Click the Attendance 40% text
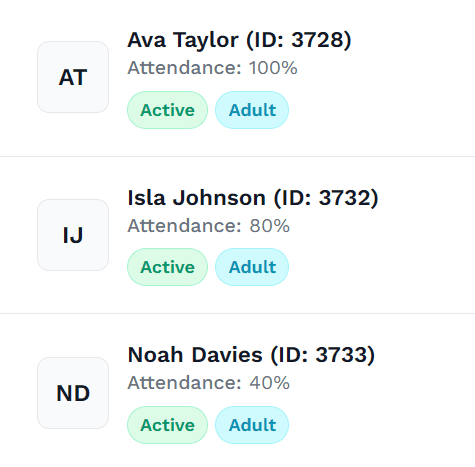The width and height of the screenshot is (475, 467). (209, 383)
